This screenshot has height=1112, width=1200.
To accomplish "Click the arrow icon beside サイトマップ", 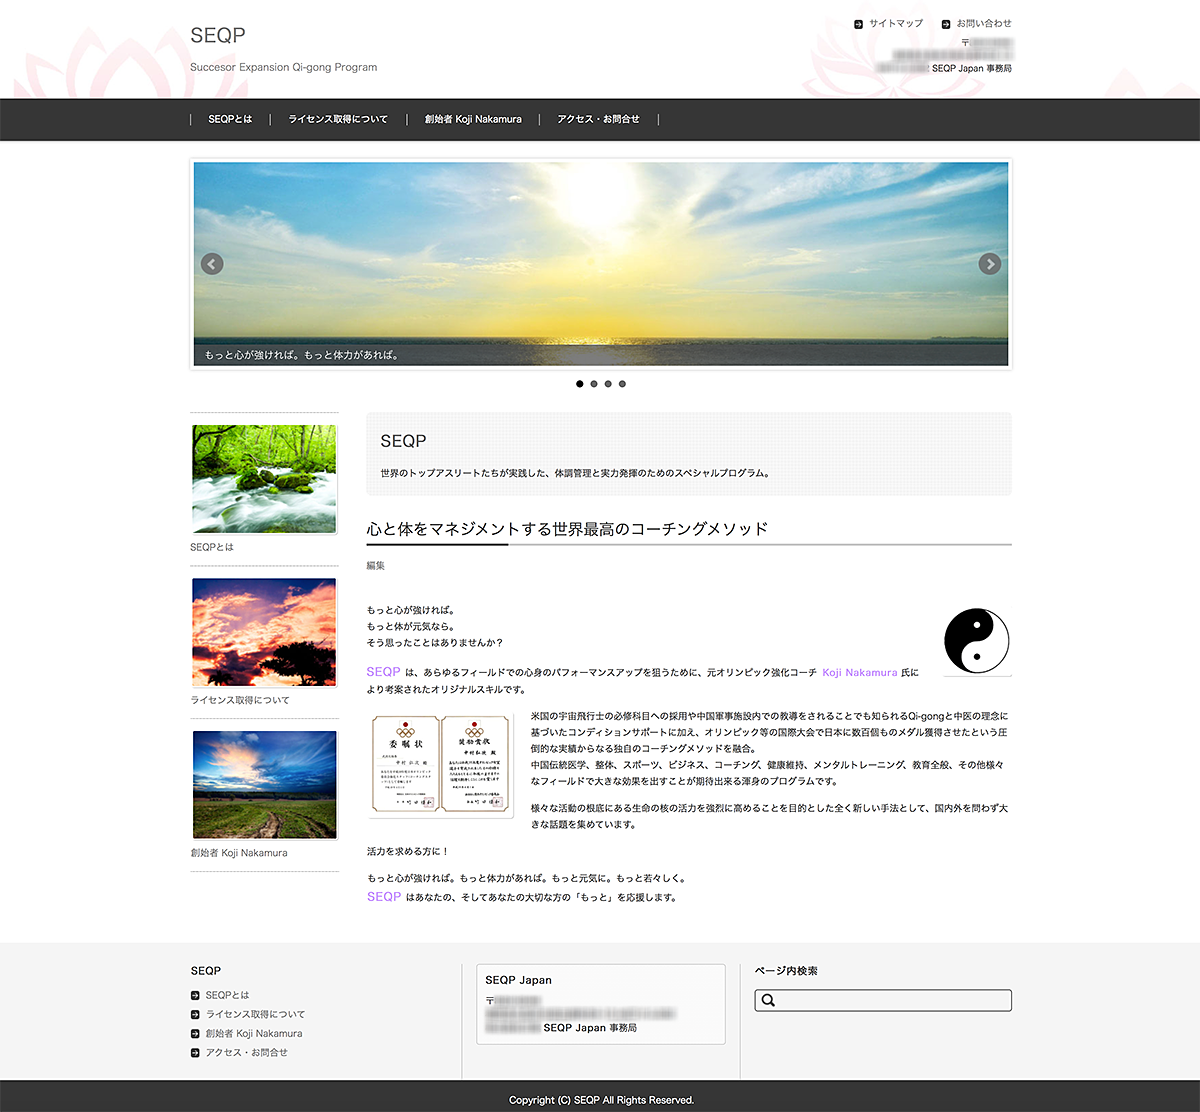I will point(858,24).
